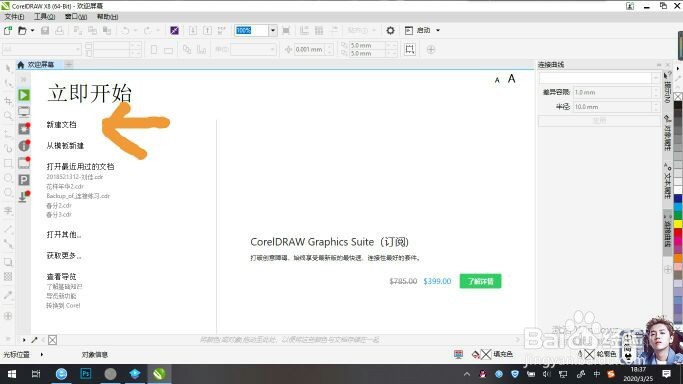This screenshot has height=384, width=683.
Task: Open the 帮助 menu
Action: (107, 17)
